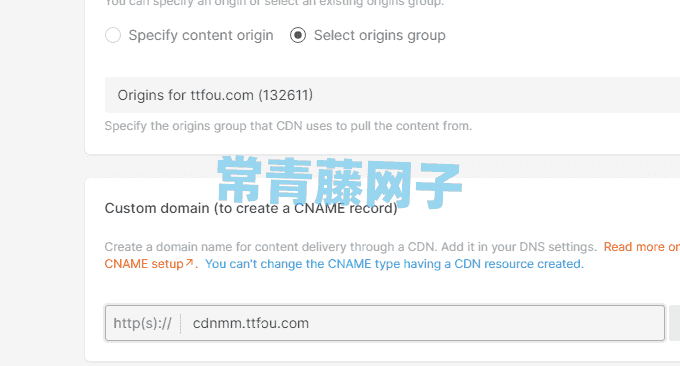Open the Origins for ttfou.com dropdown

tap(392, 95)
